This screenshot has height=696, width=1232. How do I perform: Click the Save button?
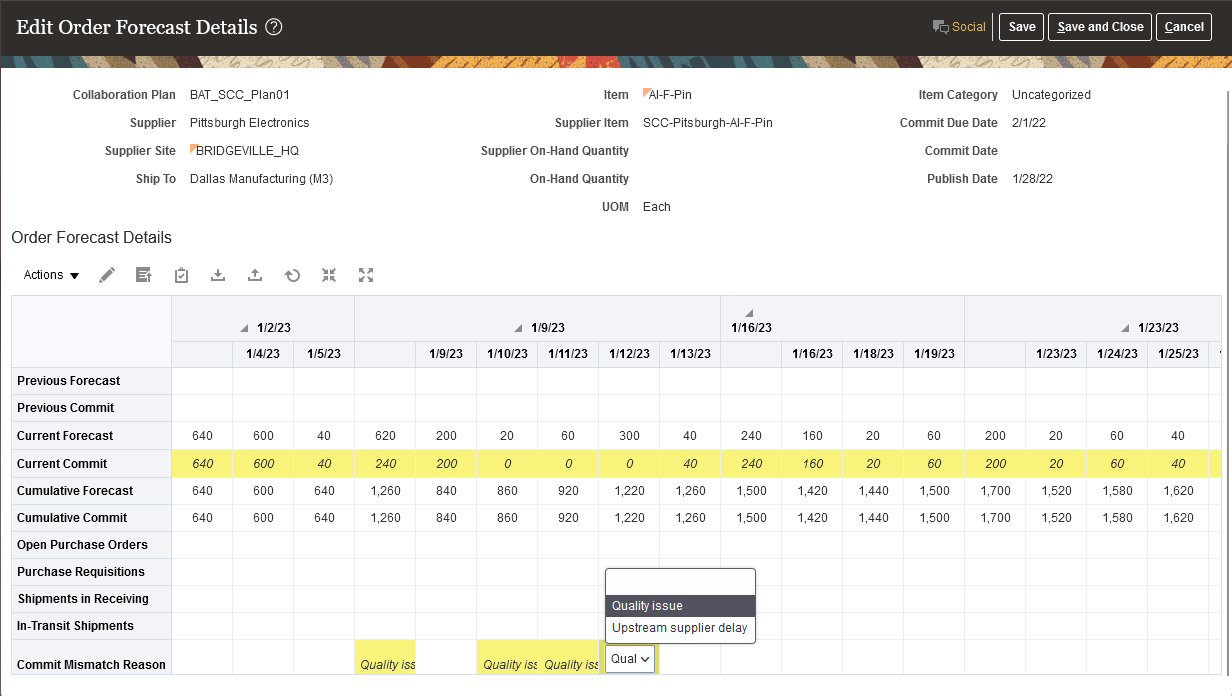click(1022, 27)
